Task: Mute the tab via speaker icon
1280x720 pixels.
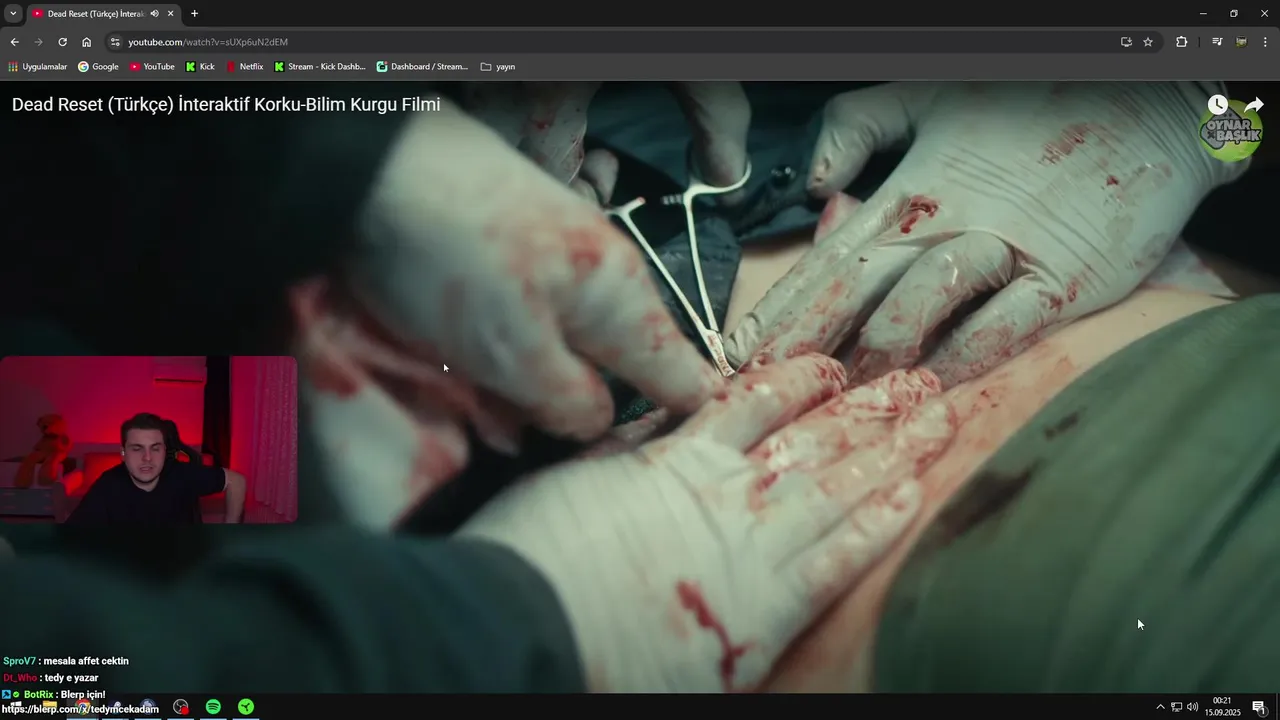Action: coord(154,14)
